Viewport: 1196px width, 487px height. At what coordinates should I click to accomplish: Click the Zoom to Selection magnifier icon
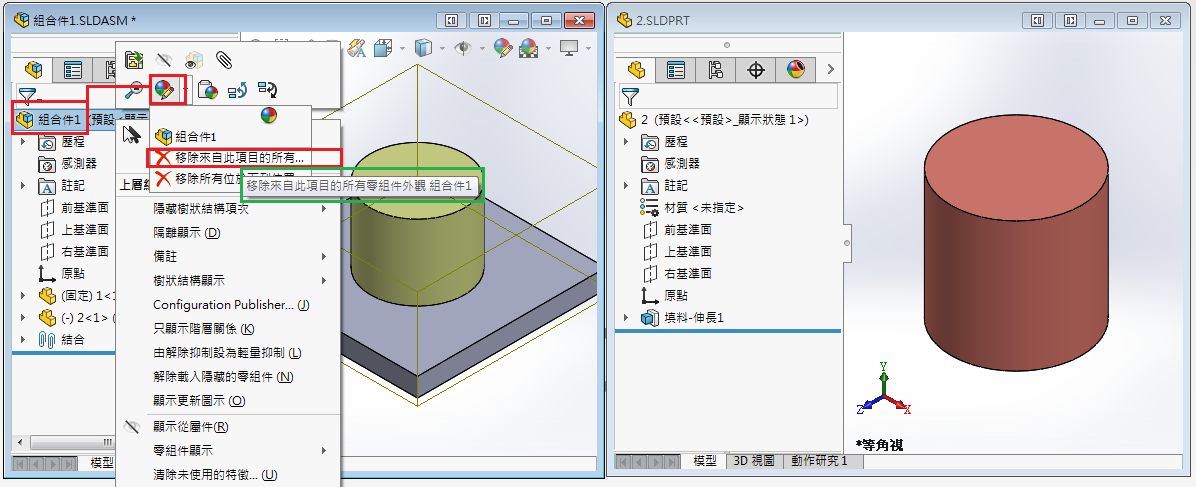[x=134, y=89]
